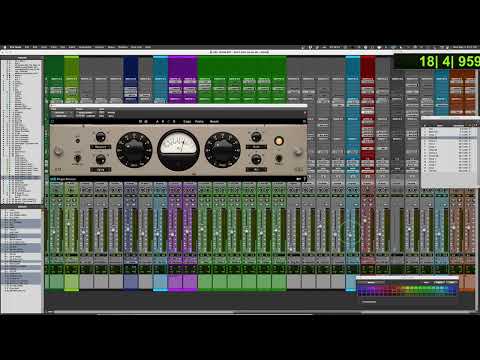Click the dark blue track's color strip at bottom
The height and width of the screenshot is (360, 480).
tap(131, 282)
